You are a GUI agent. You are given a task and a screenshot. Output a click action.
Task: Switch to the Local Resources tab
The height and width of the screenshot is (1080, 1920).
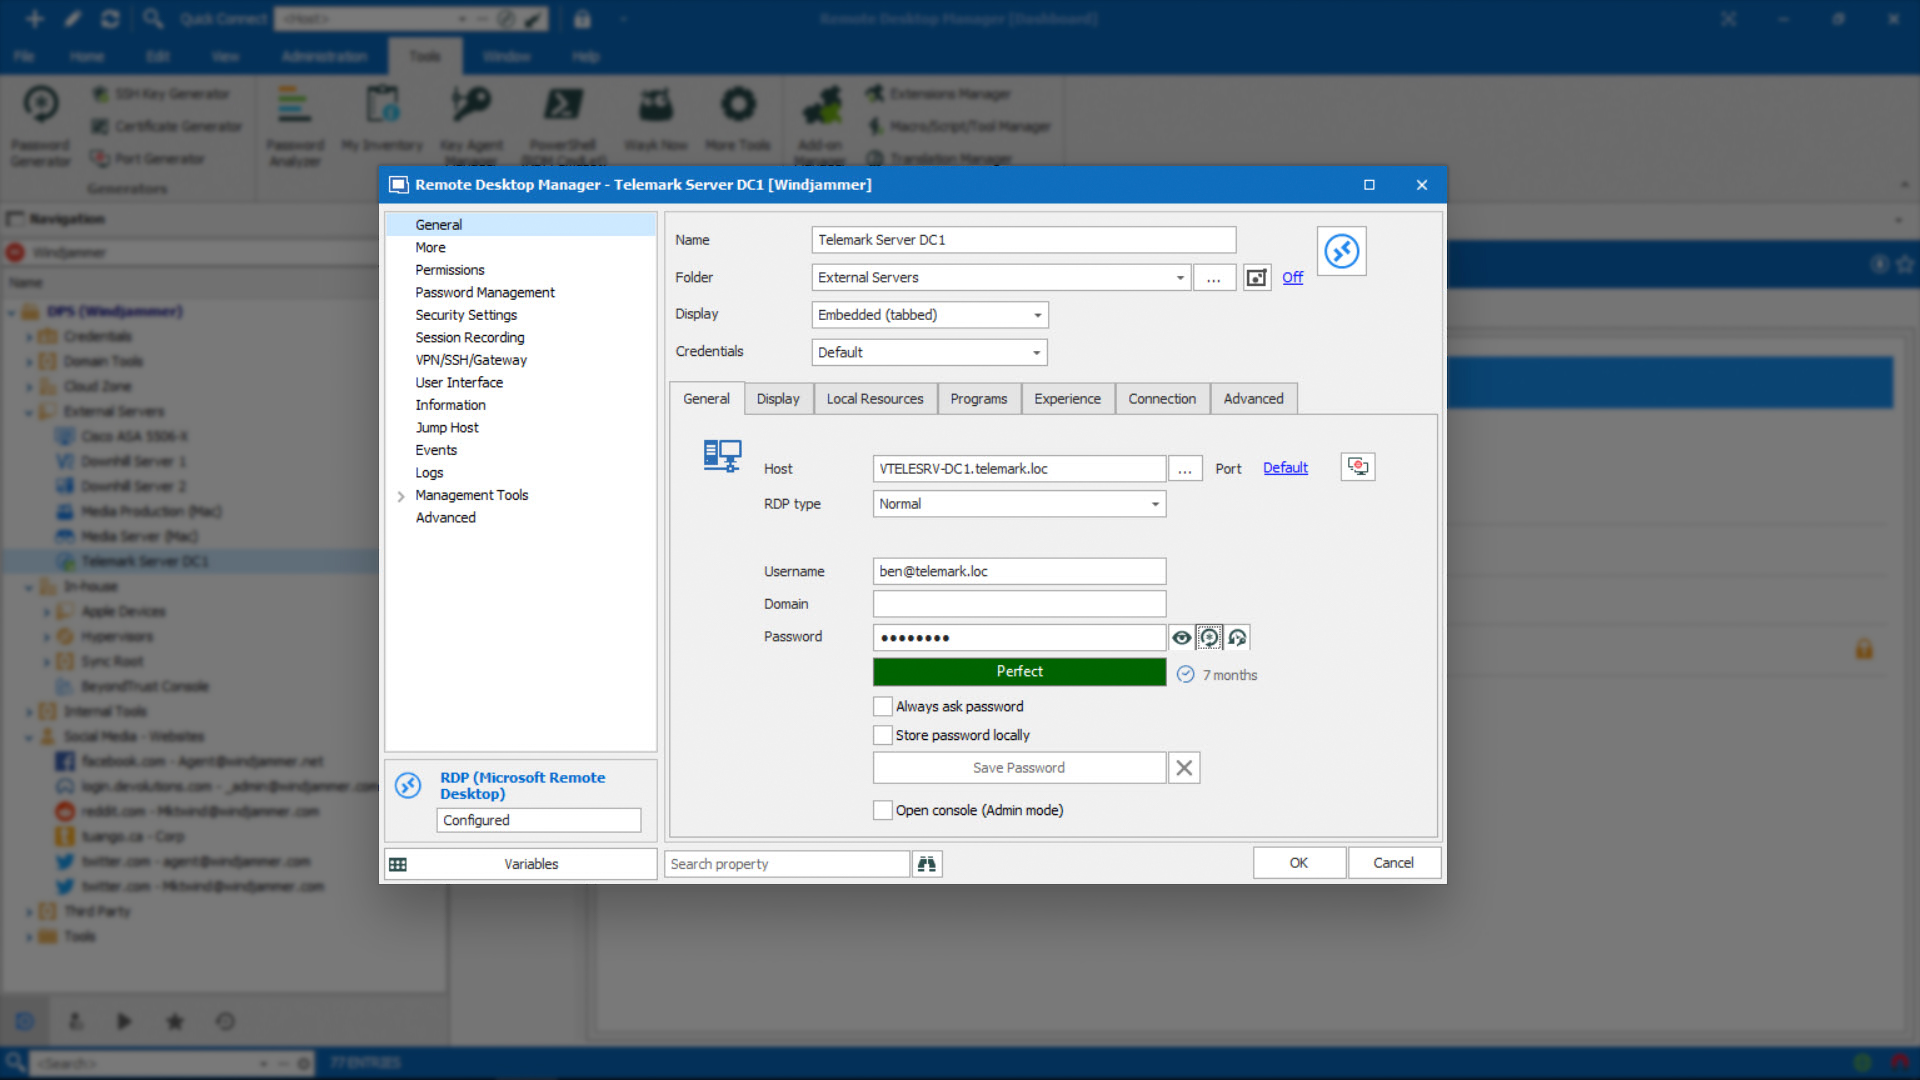click(x=874, y=398)
